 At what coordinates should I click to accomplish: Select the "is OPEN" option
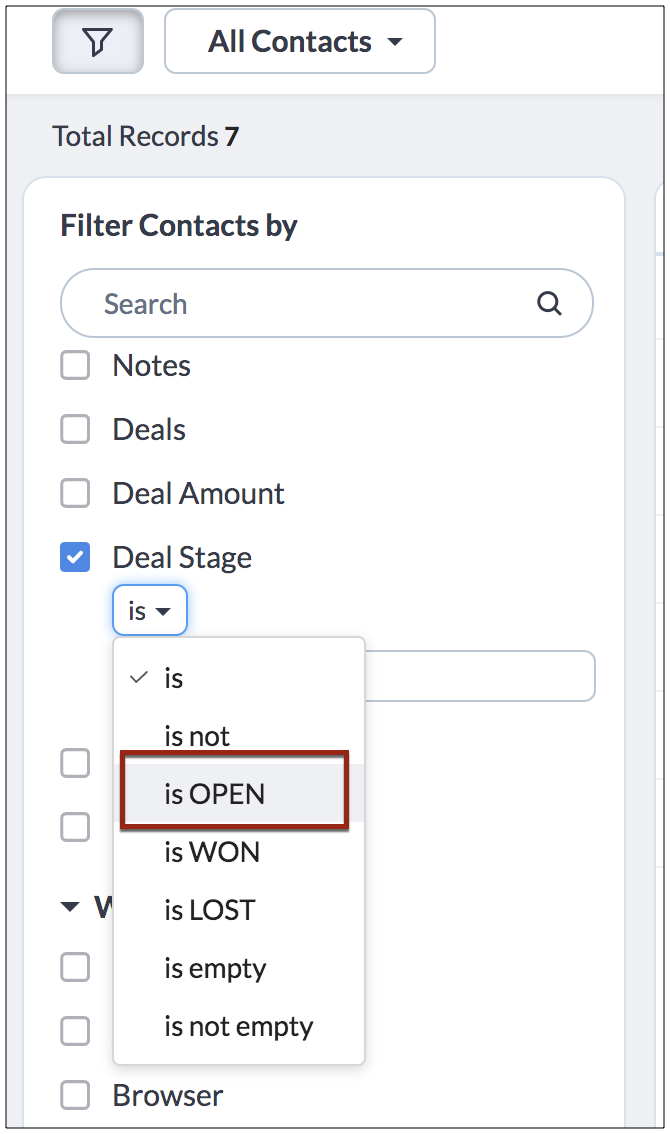[215, 795]
